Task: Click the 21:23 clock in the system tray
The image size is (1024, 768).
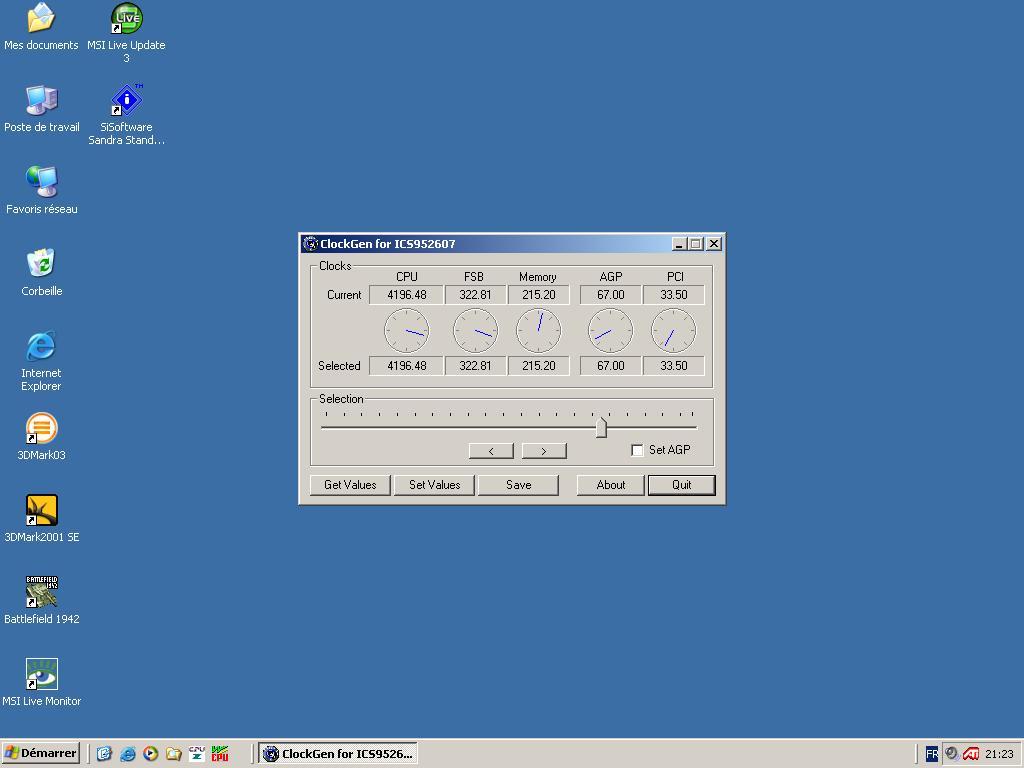Action: point(999,754)
